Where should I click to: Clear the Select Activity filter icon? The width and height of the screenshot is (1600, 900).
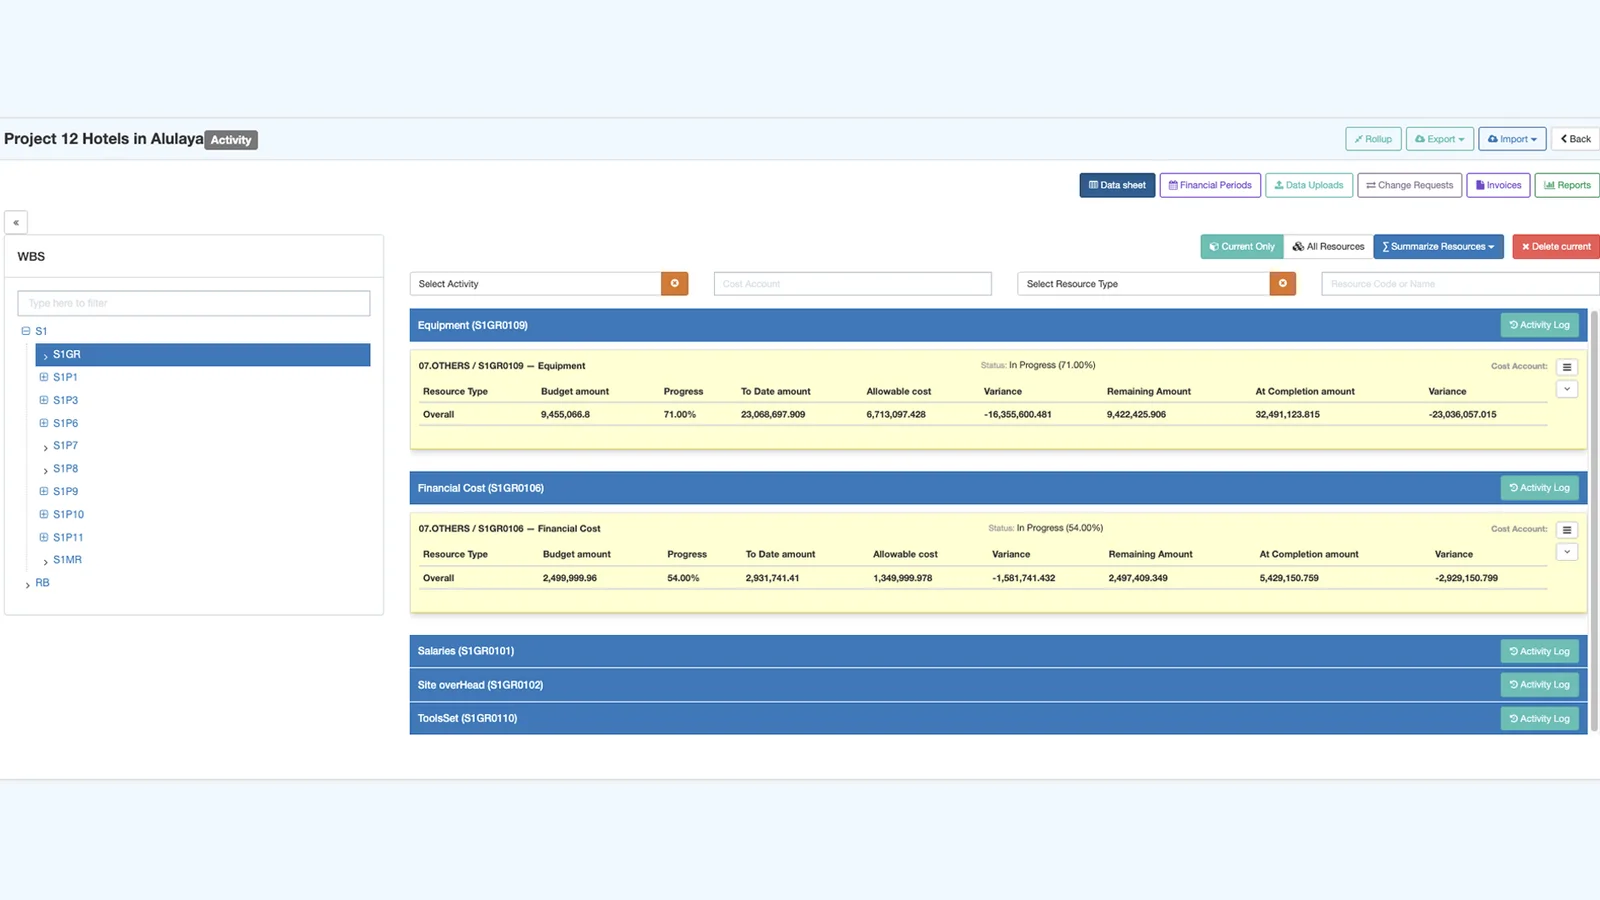[674, 284]
